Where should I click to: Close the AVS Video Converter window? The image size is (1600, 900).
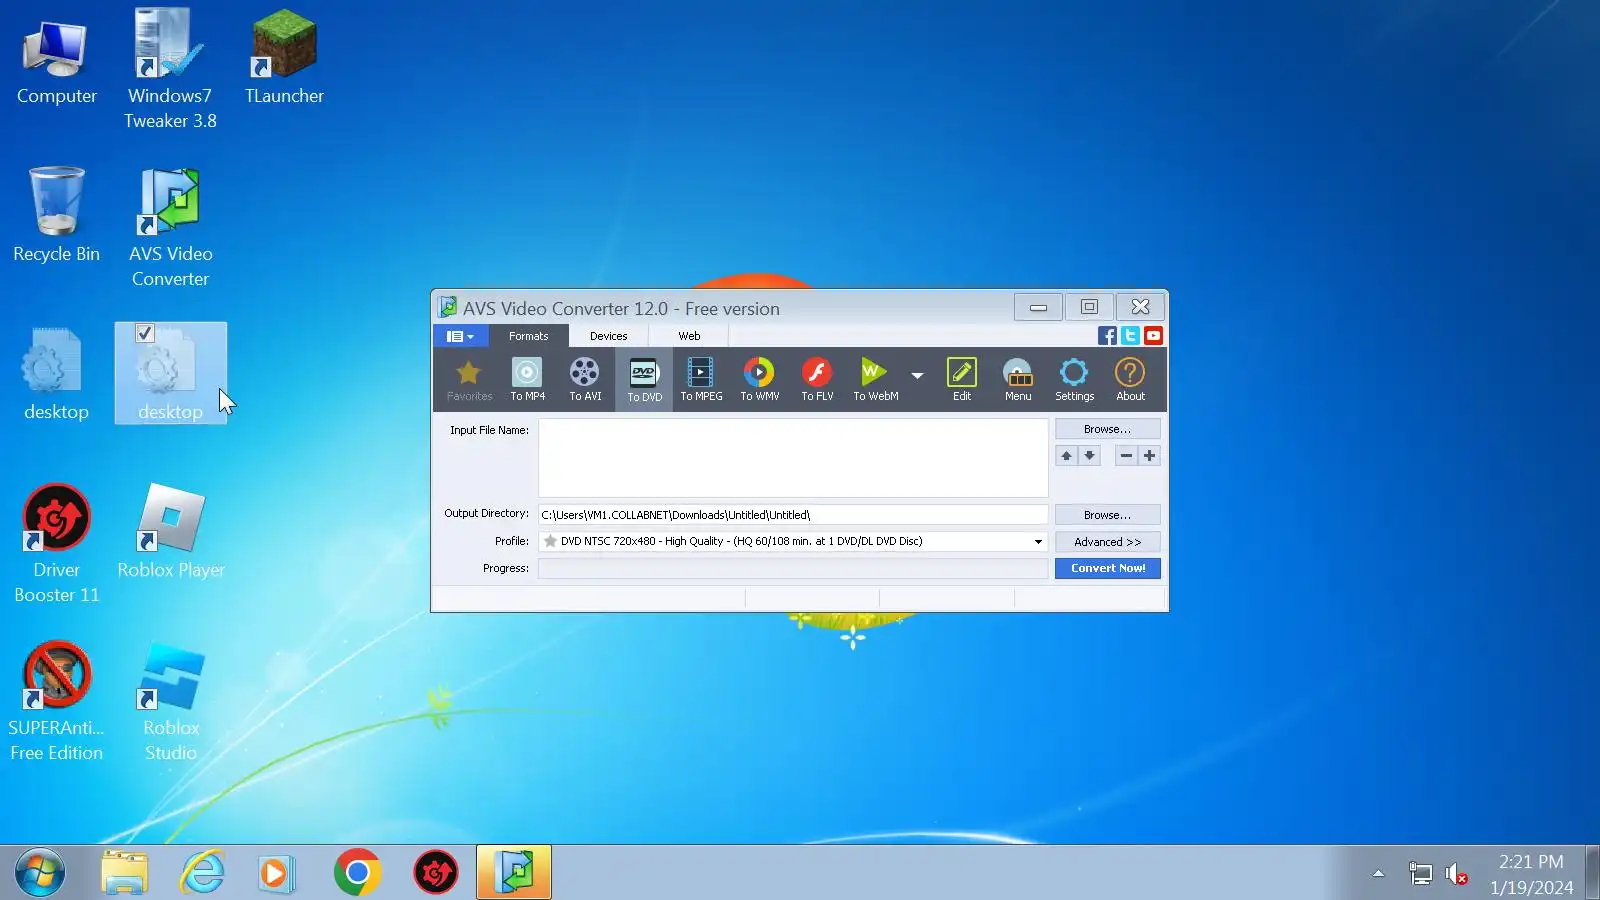pos(1140,307)
